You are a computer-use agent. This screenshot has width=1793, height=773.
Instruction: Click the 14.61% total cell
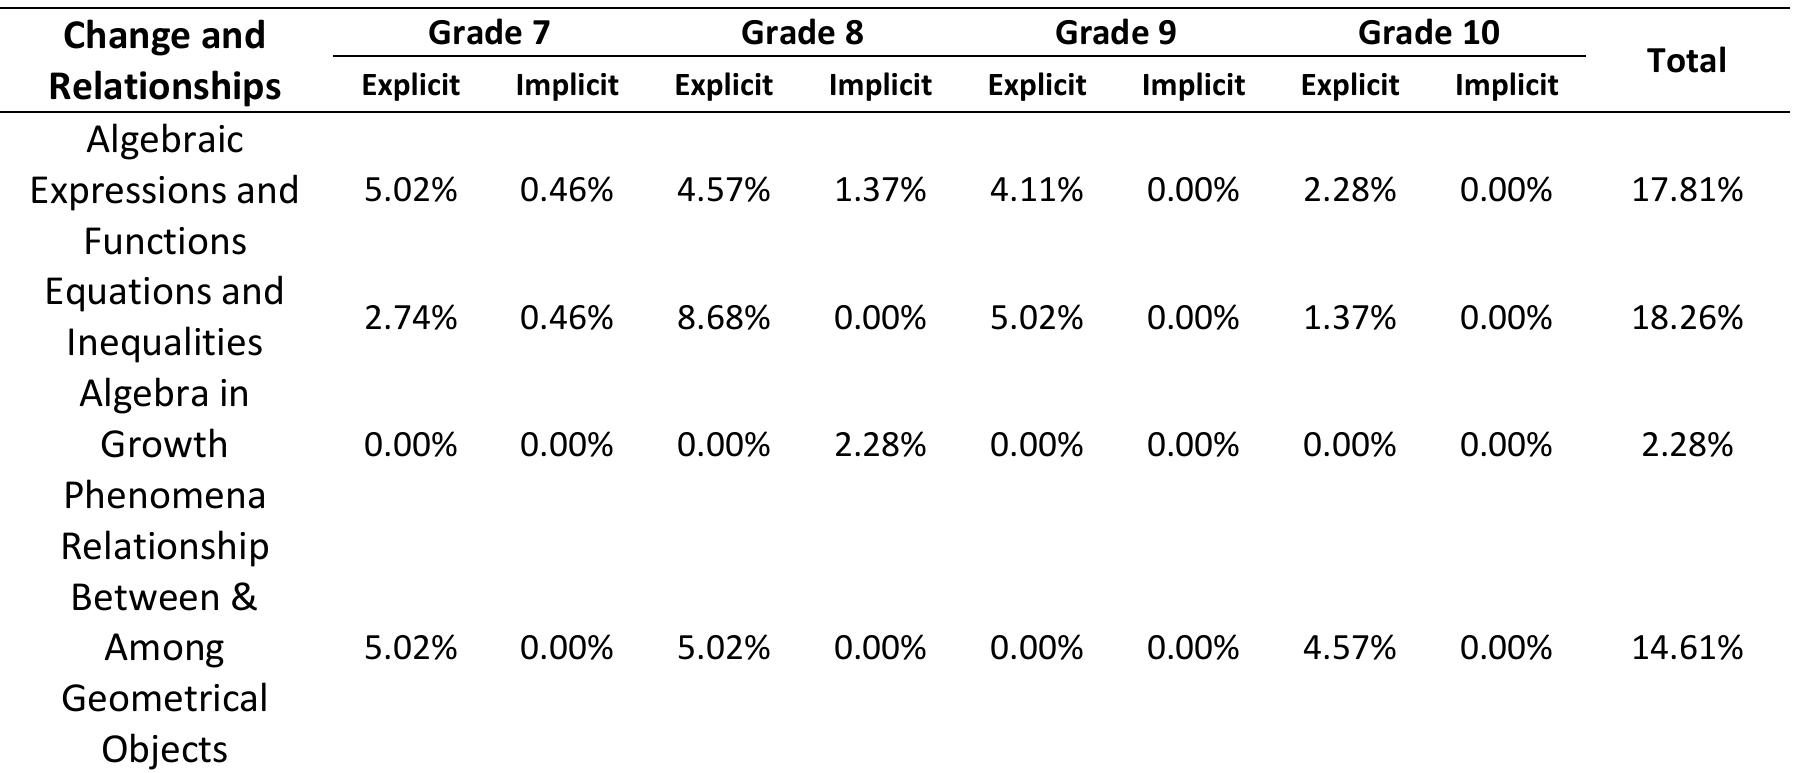[x=1687, y=648]
